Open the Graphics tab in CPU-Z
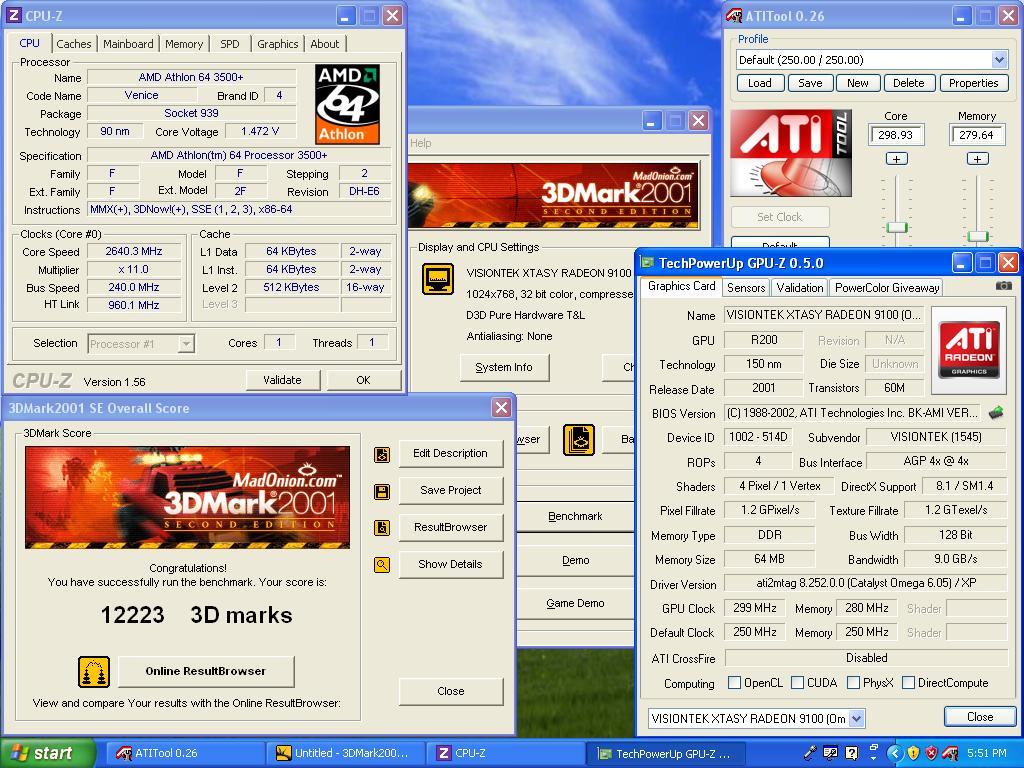Viewport: 1024px width, 768px height. 278,44
